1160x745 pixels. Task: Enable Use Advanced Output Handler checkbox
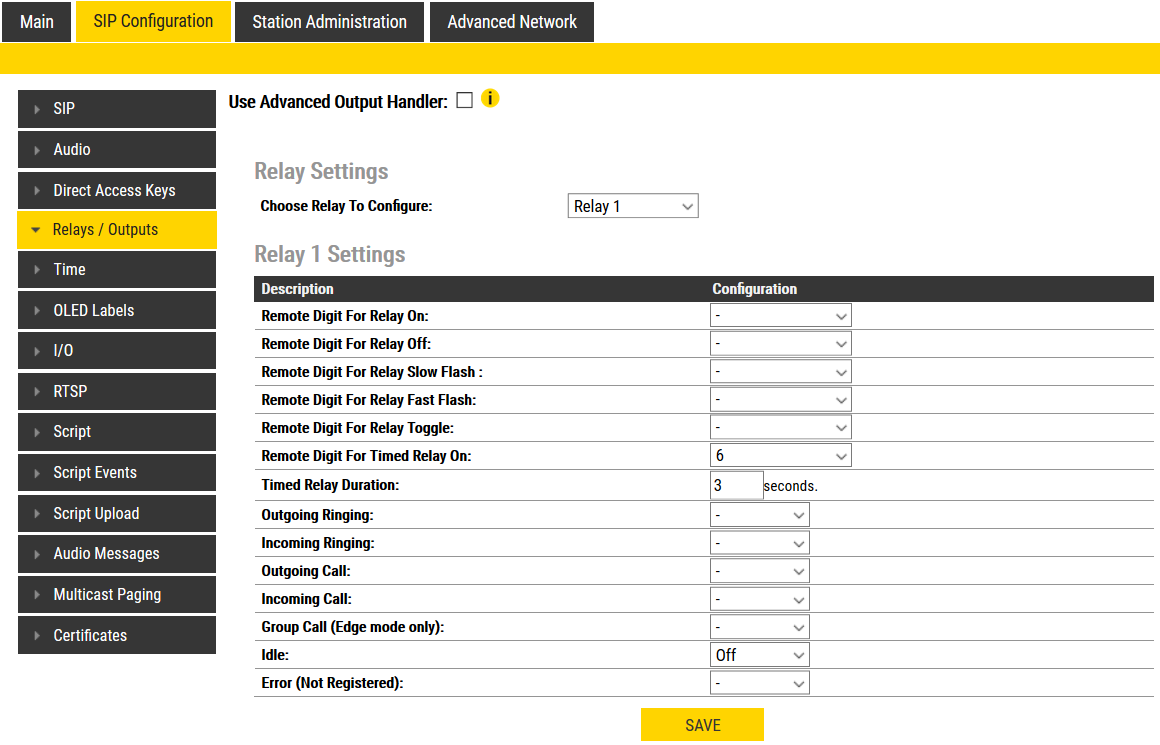464,100
